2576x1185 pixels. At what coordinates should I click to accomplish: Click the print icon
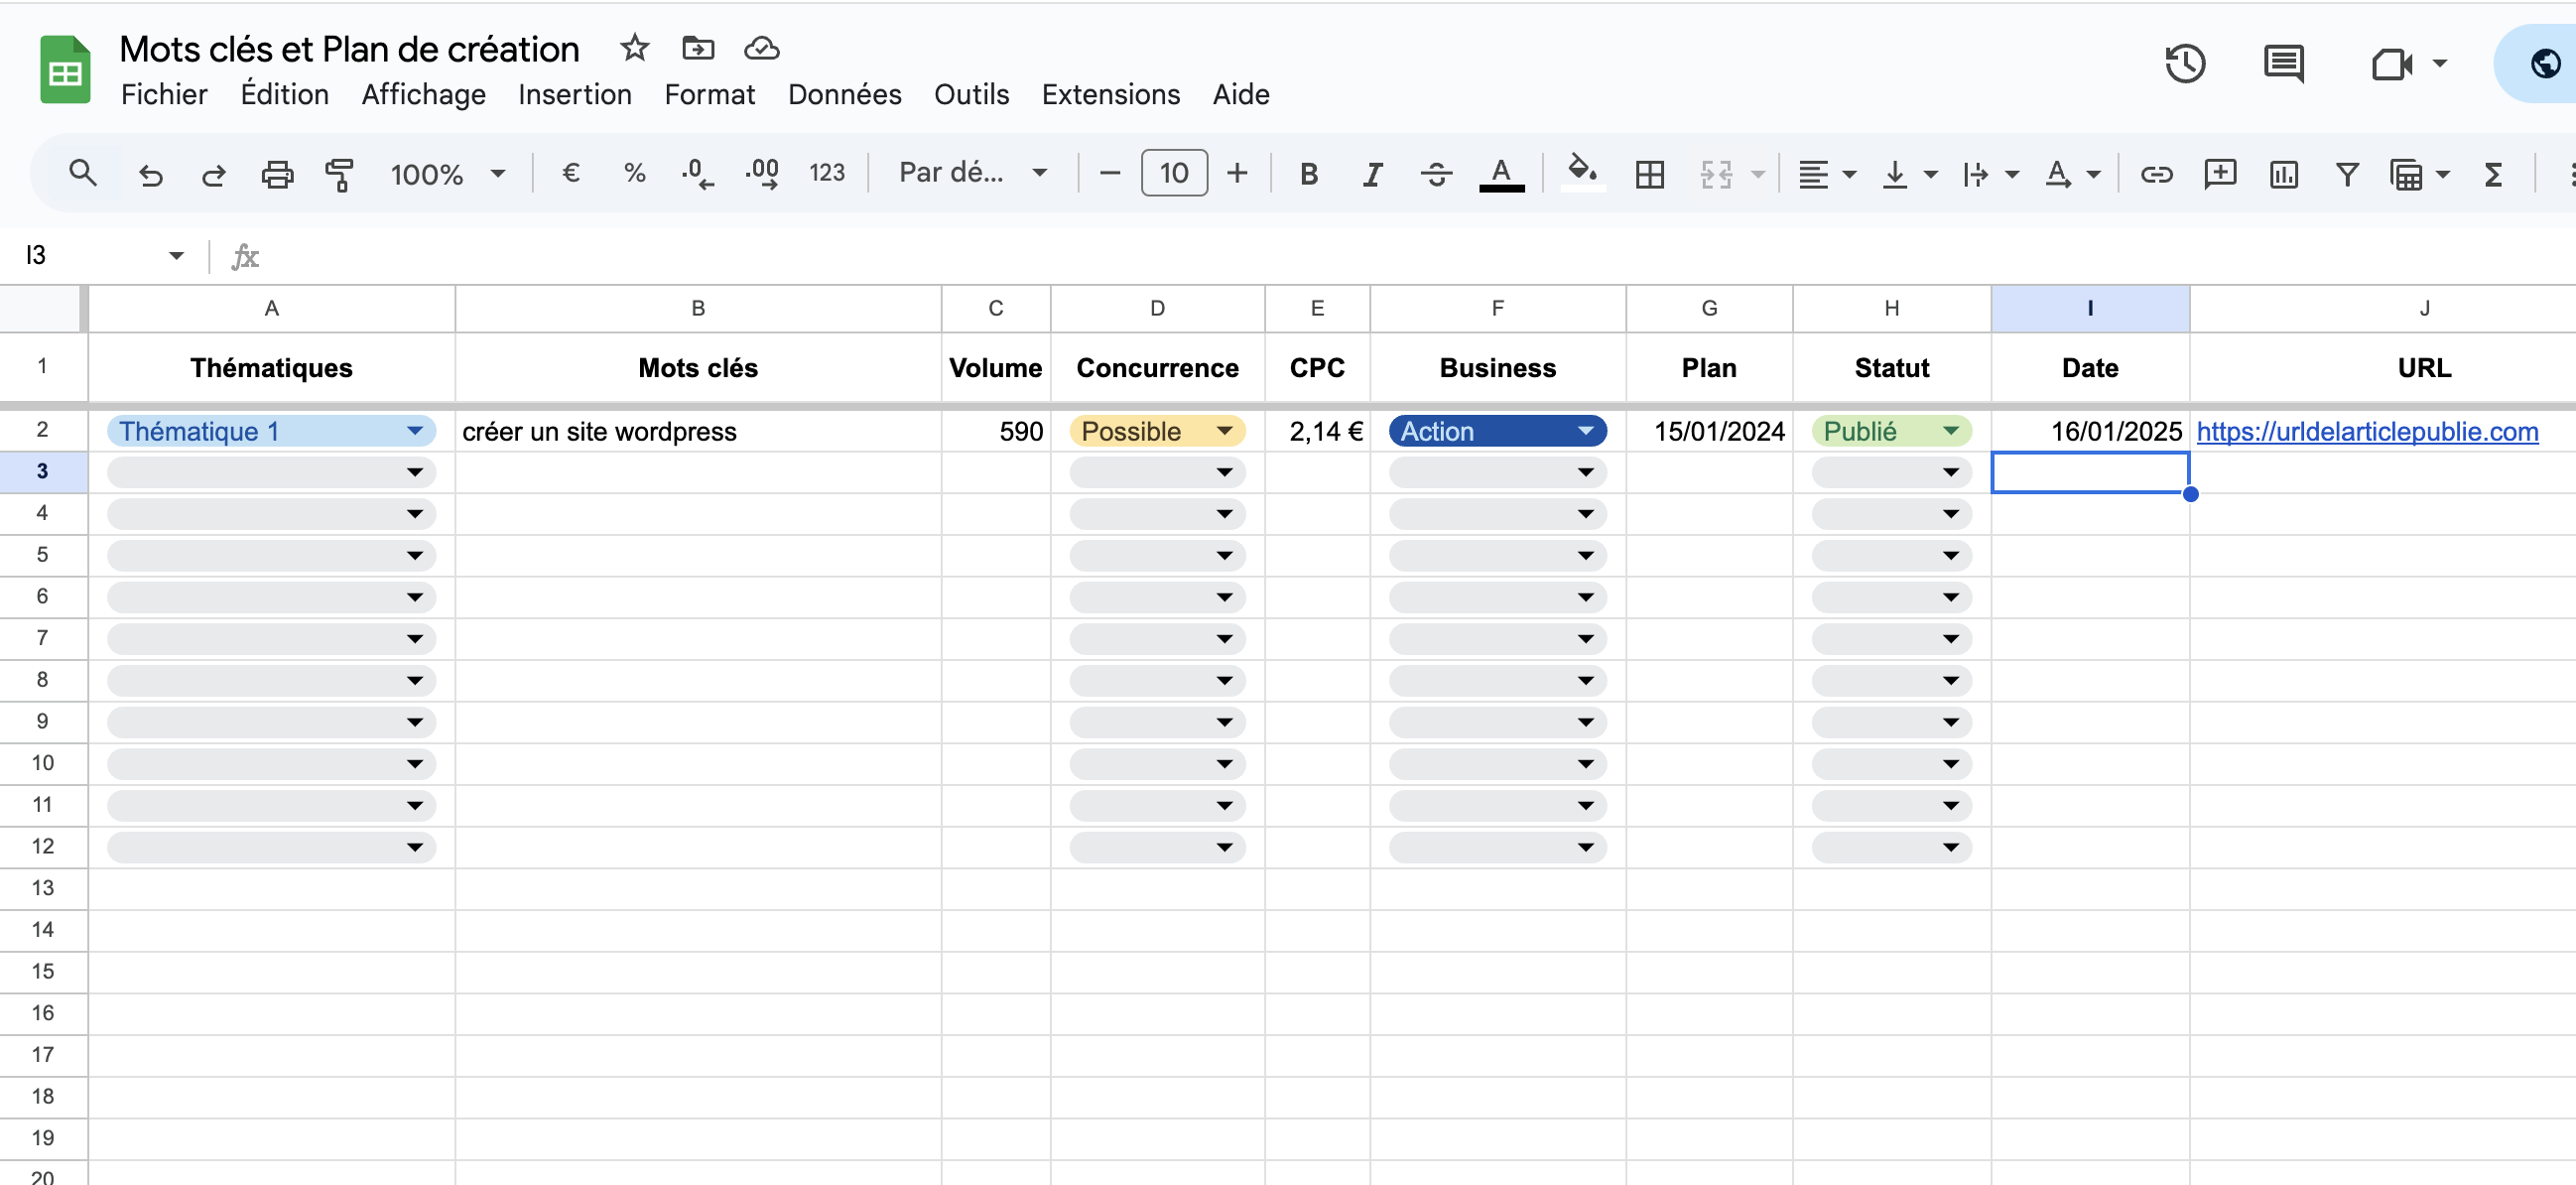(276, 174)
